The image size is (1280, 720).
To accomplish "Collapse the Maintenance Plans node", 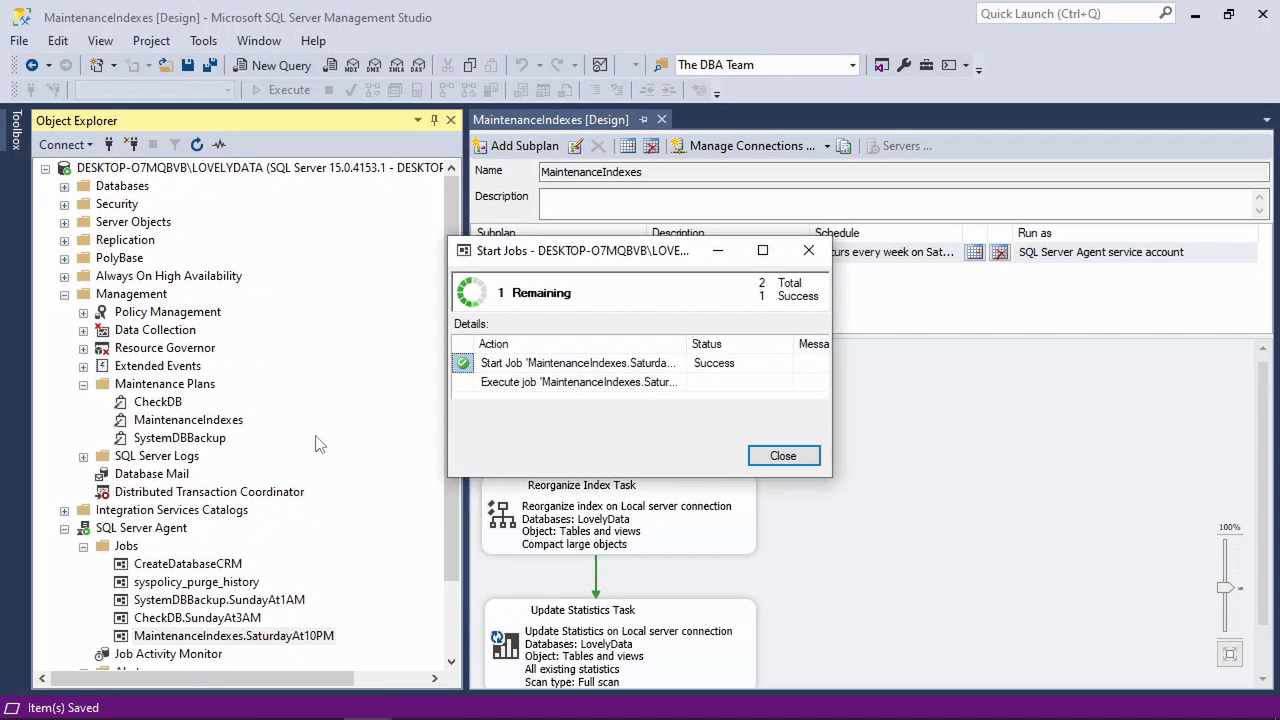I will pos(84,384).
